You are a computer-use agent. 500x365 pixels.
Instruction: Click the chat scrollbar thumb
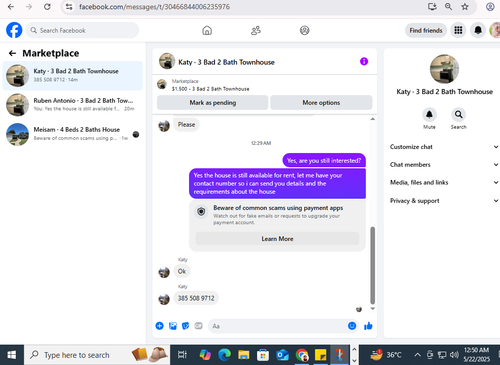(x=373, y=265)
